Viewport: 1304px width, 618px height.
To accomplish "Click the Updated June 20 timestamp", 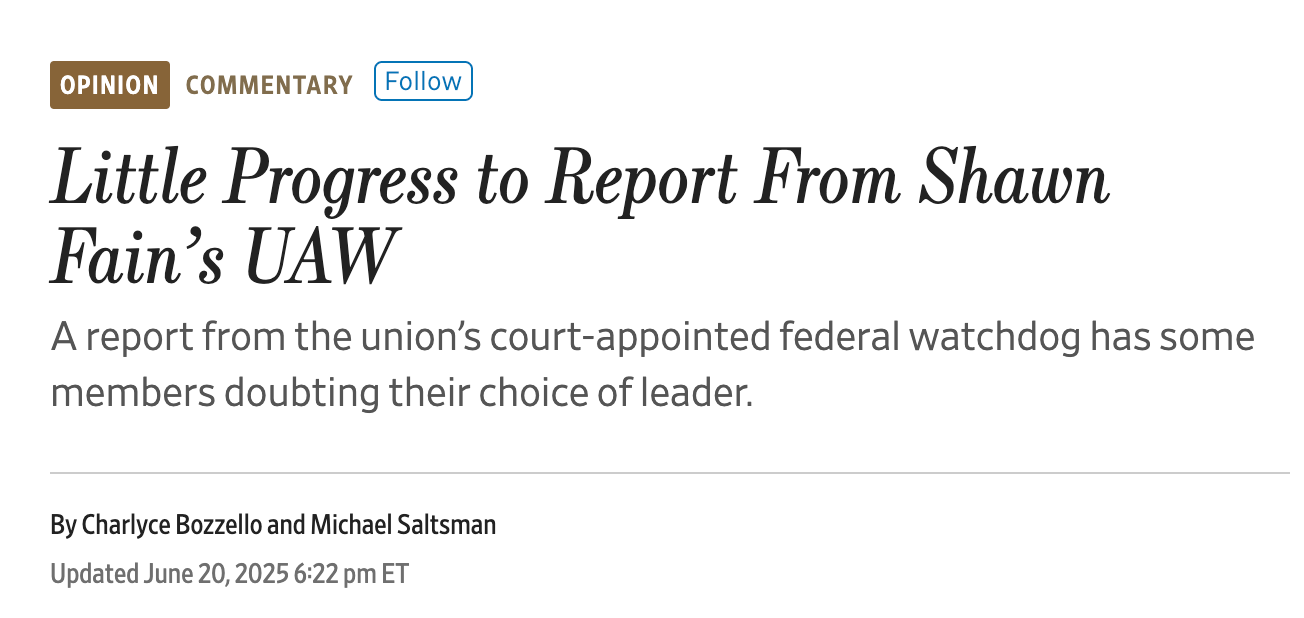I will (230, 573).
